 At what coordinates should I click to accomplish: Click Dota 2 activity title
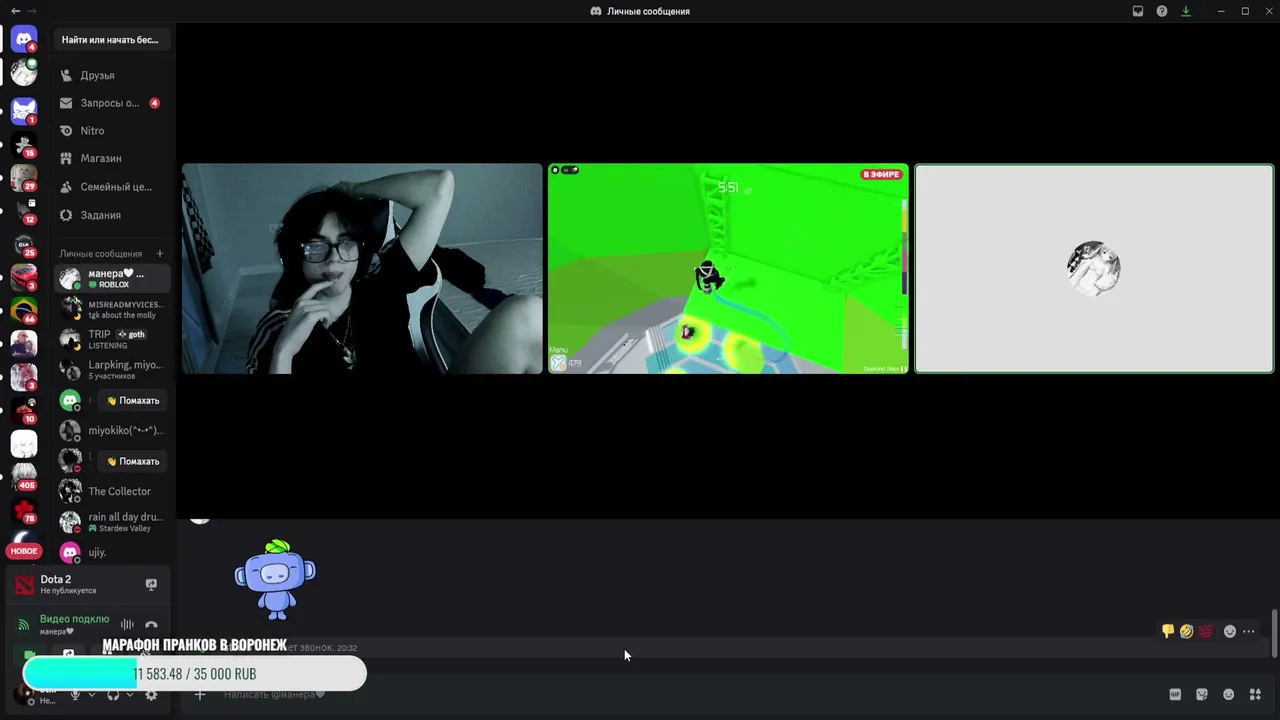pyautogui.click(x=56, y=579)
